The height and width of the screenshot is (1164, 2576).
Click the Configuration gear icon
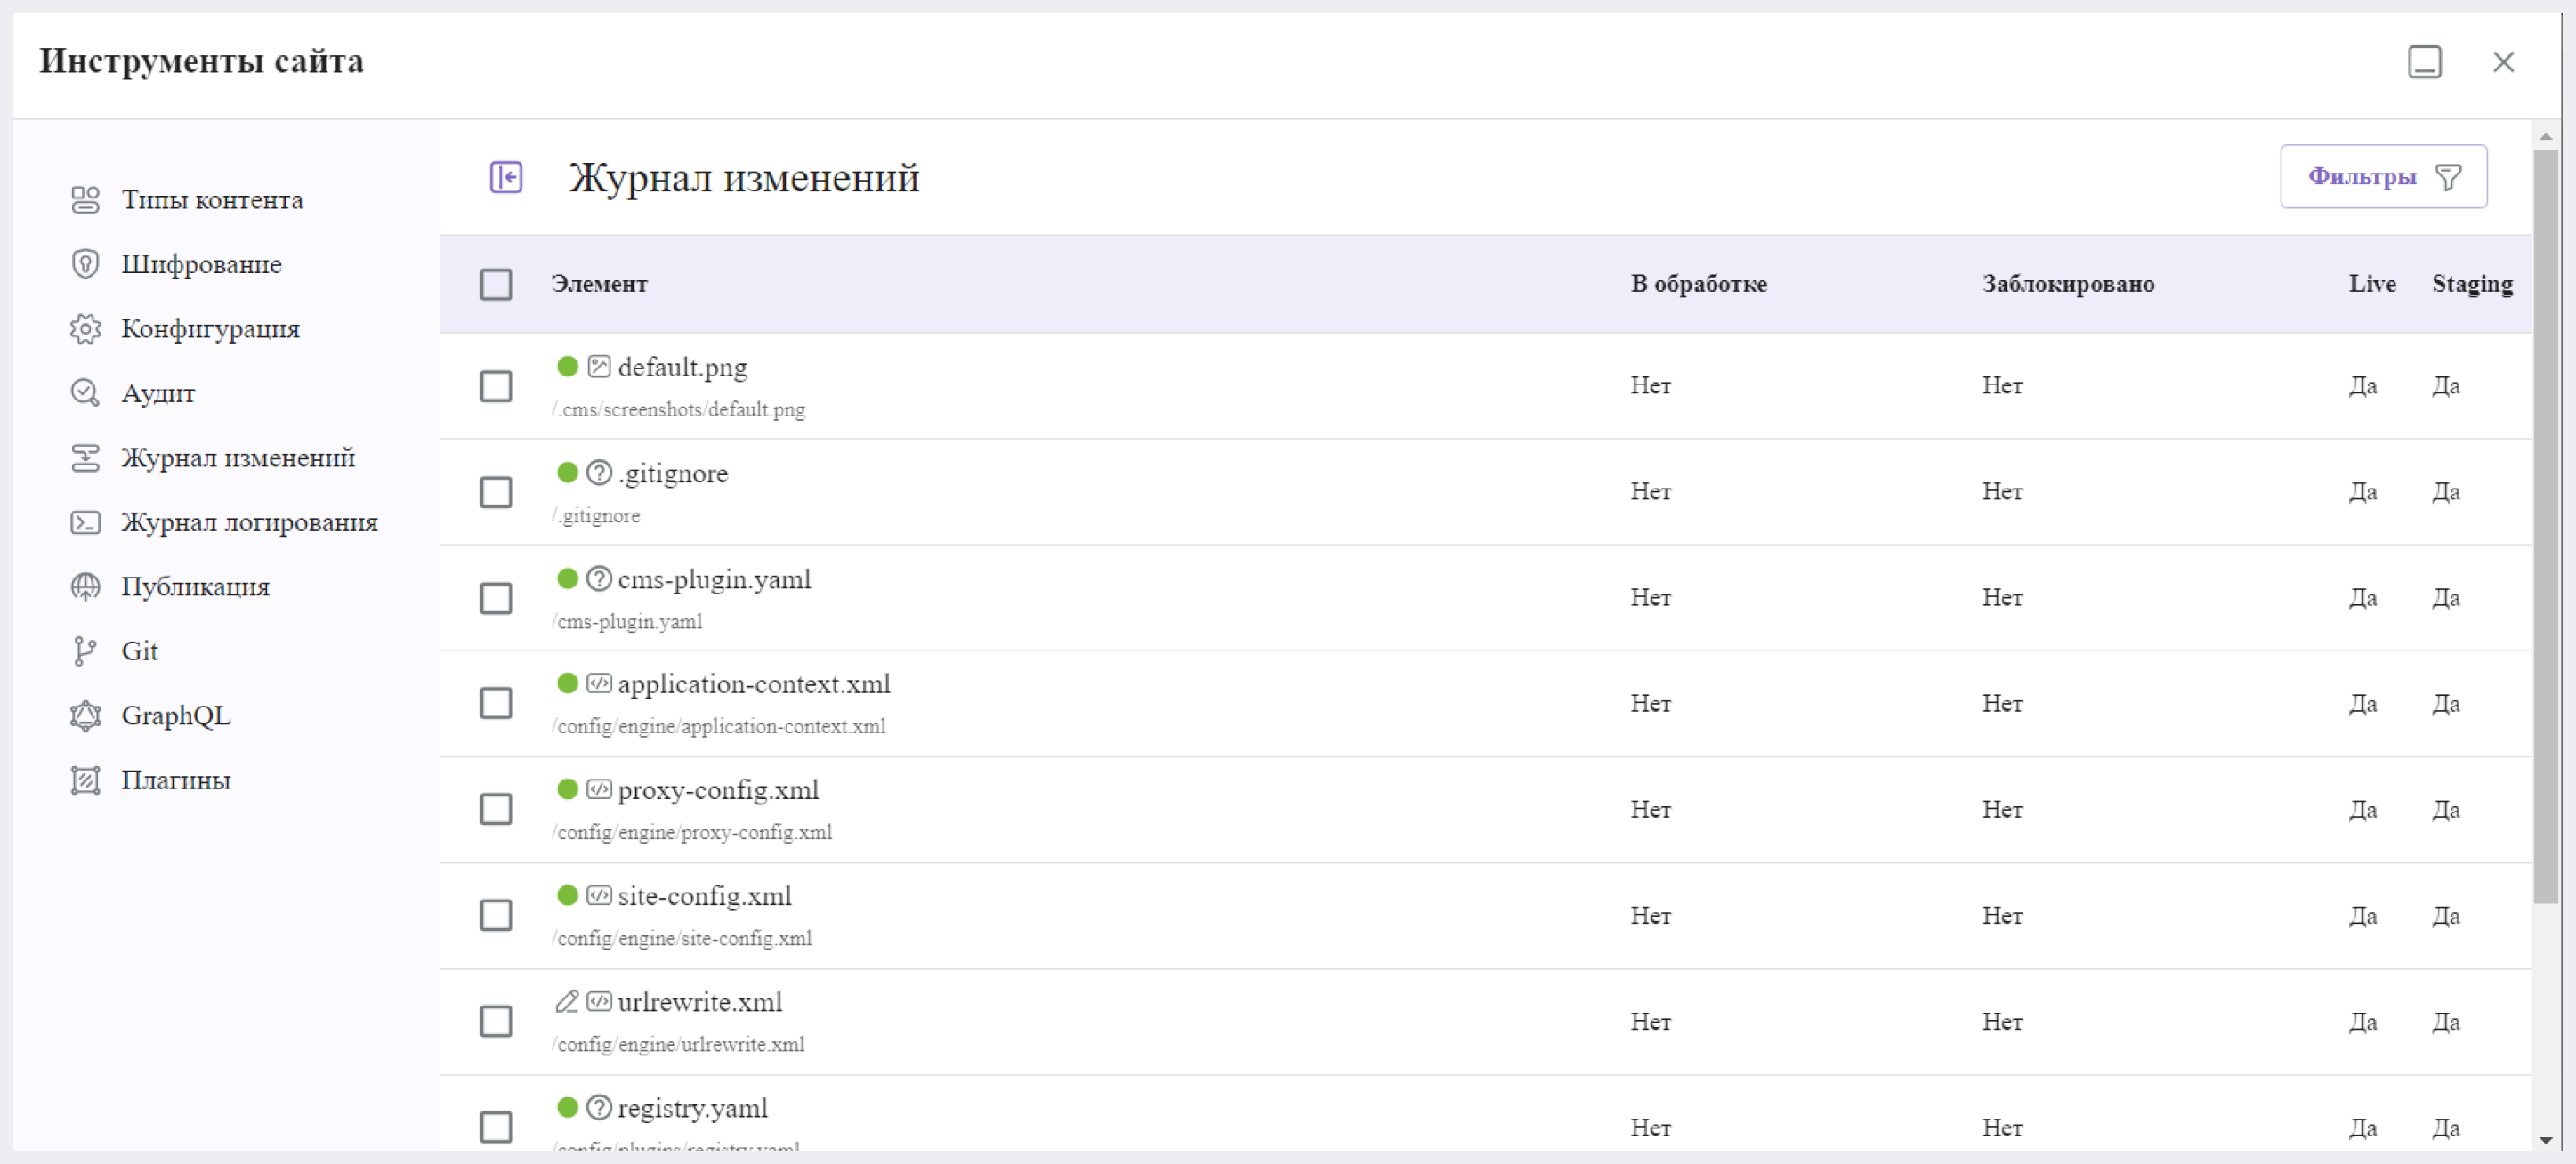tap(85, 329)
